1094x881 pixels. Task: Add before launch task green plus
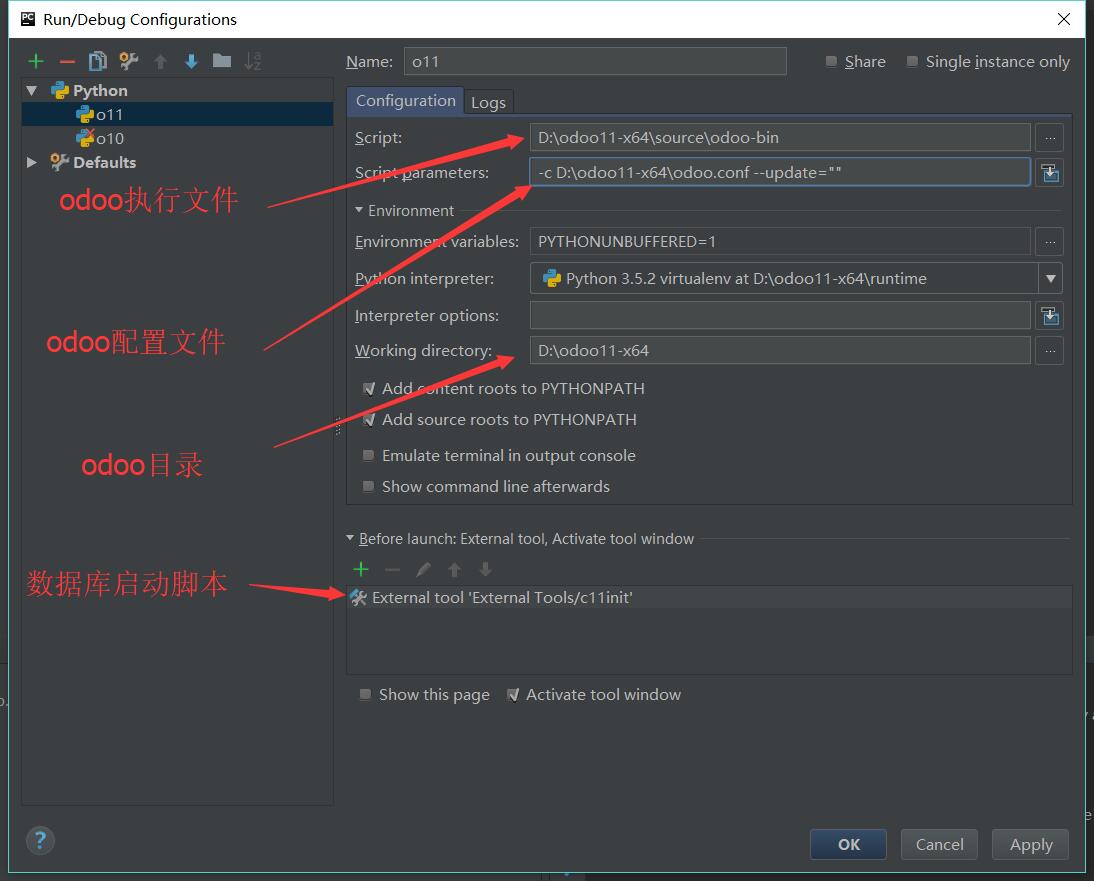click(361, 569)
